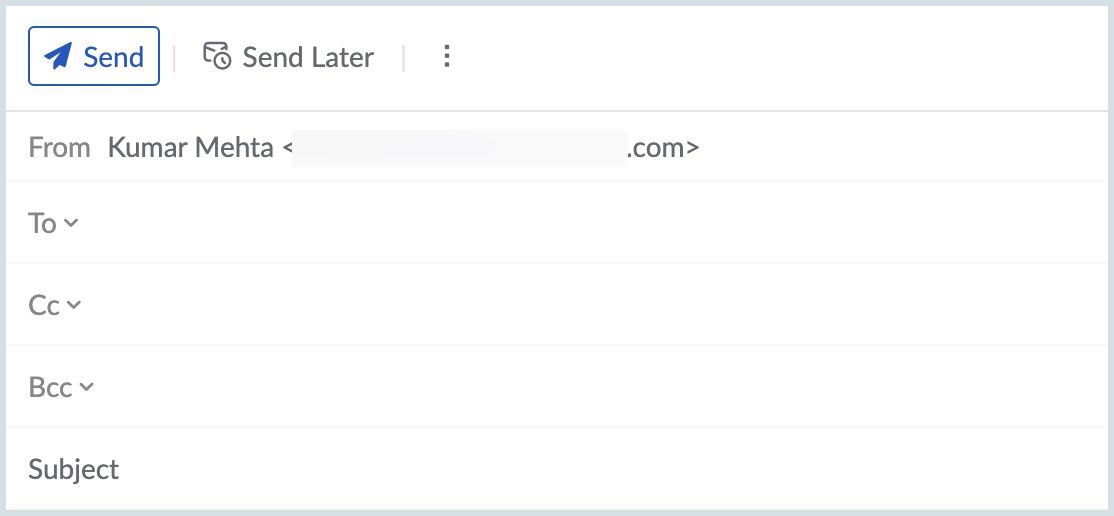Click the Send button
This screenshot has height=516, width=1114.
click(x=94, y=56)
